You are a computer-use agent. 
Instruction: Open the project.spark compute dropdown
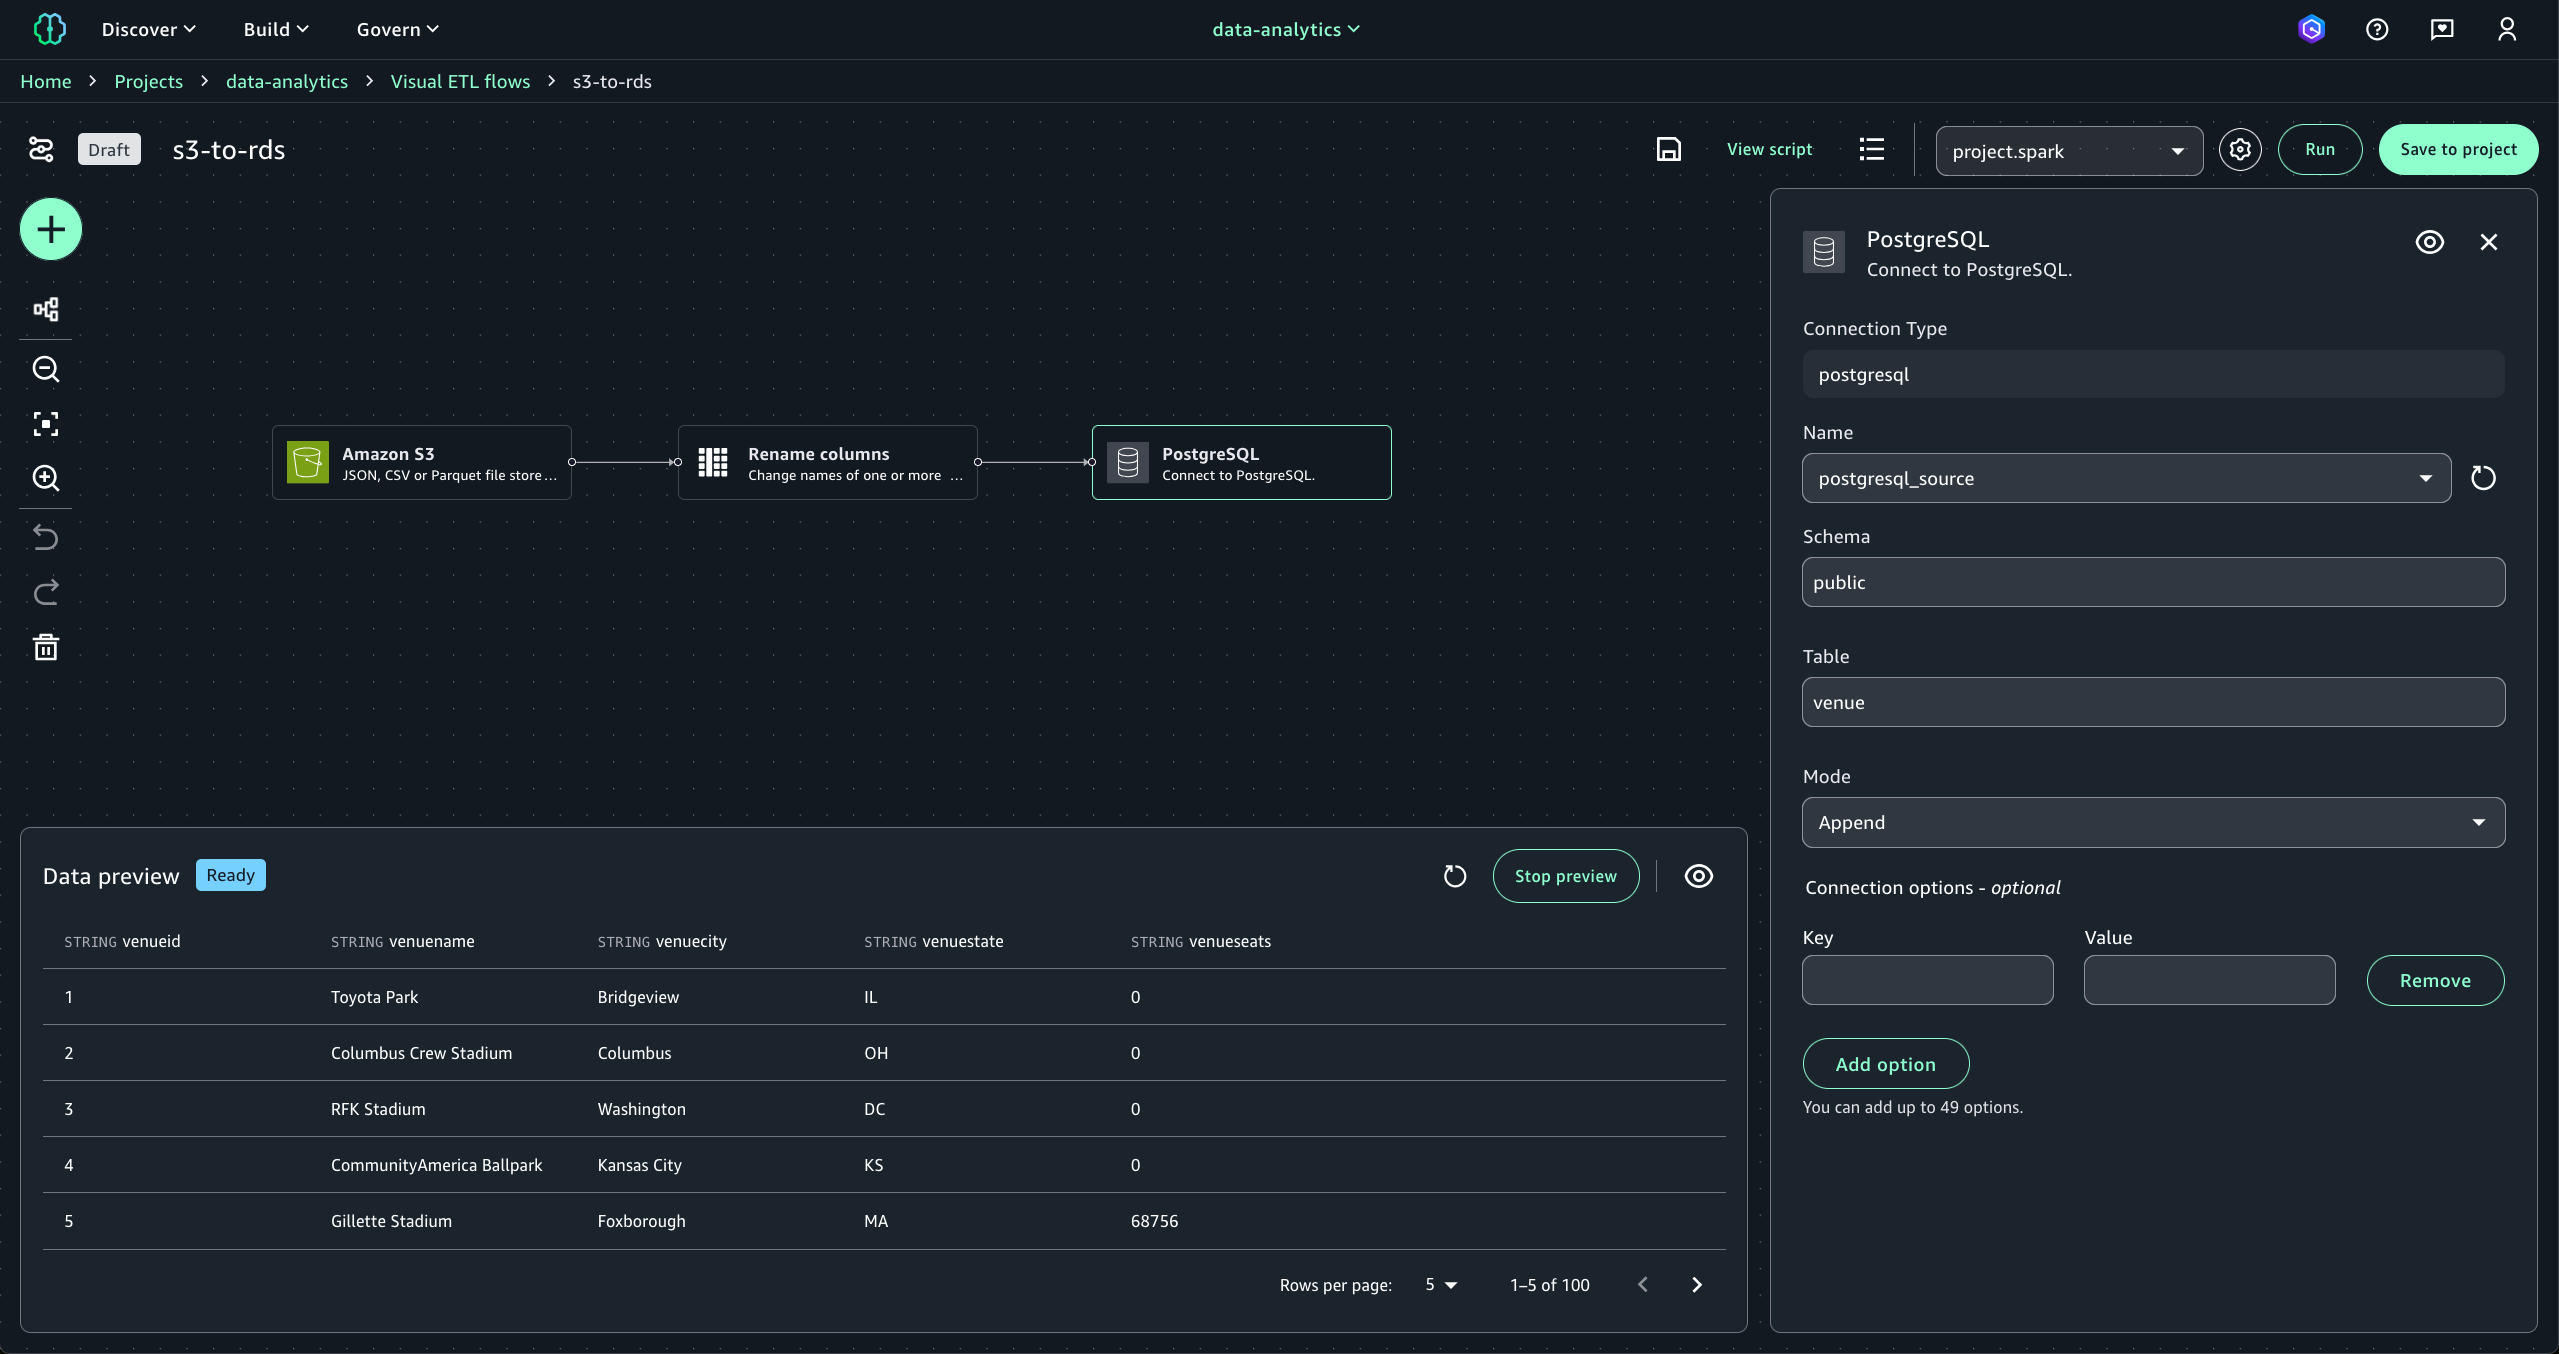click(2068, 151)
